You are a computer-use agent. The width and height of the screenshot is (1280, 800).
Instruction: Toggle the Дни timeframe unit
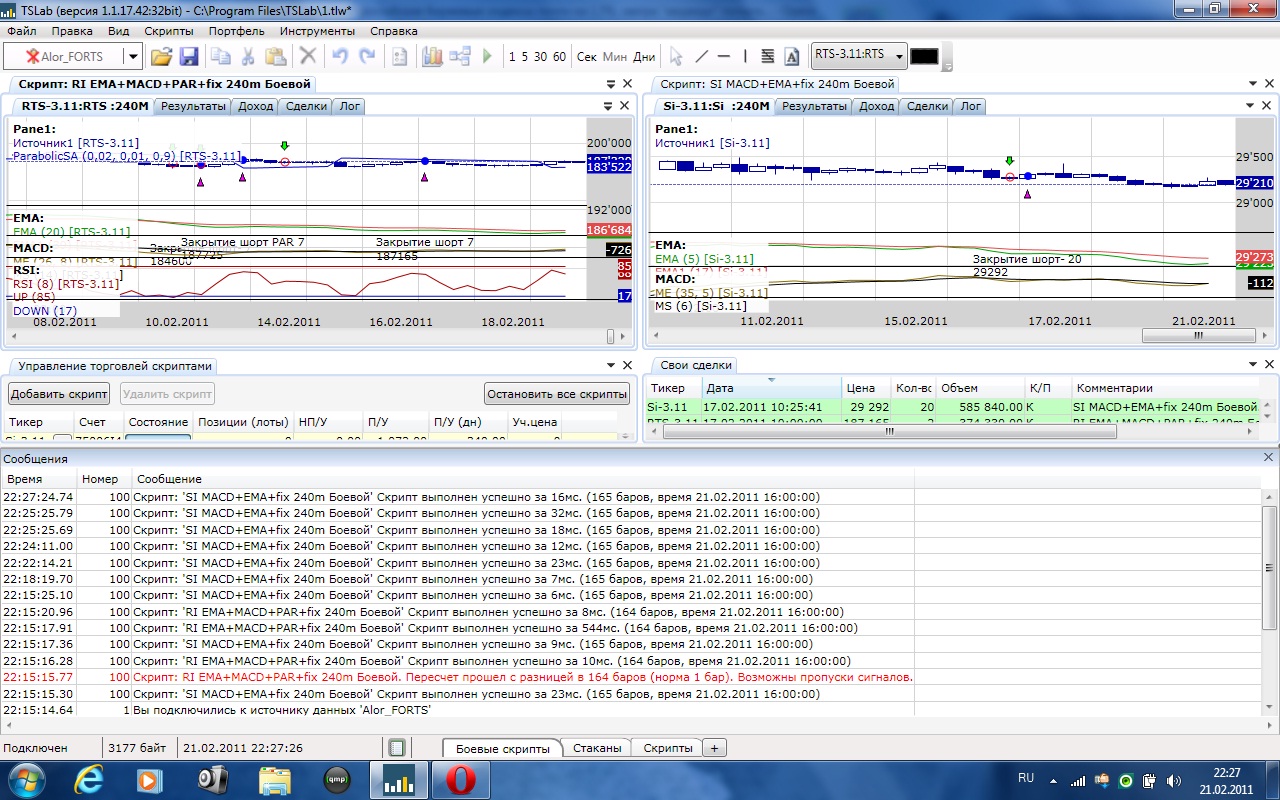(645, 57)
